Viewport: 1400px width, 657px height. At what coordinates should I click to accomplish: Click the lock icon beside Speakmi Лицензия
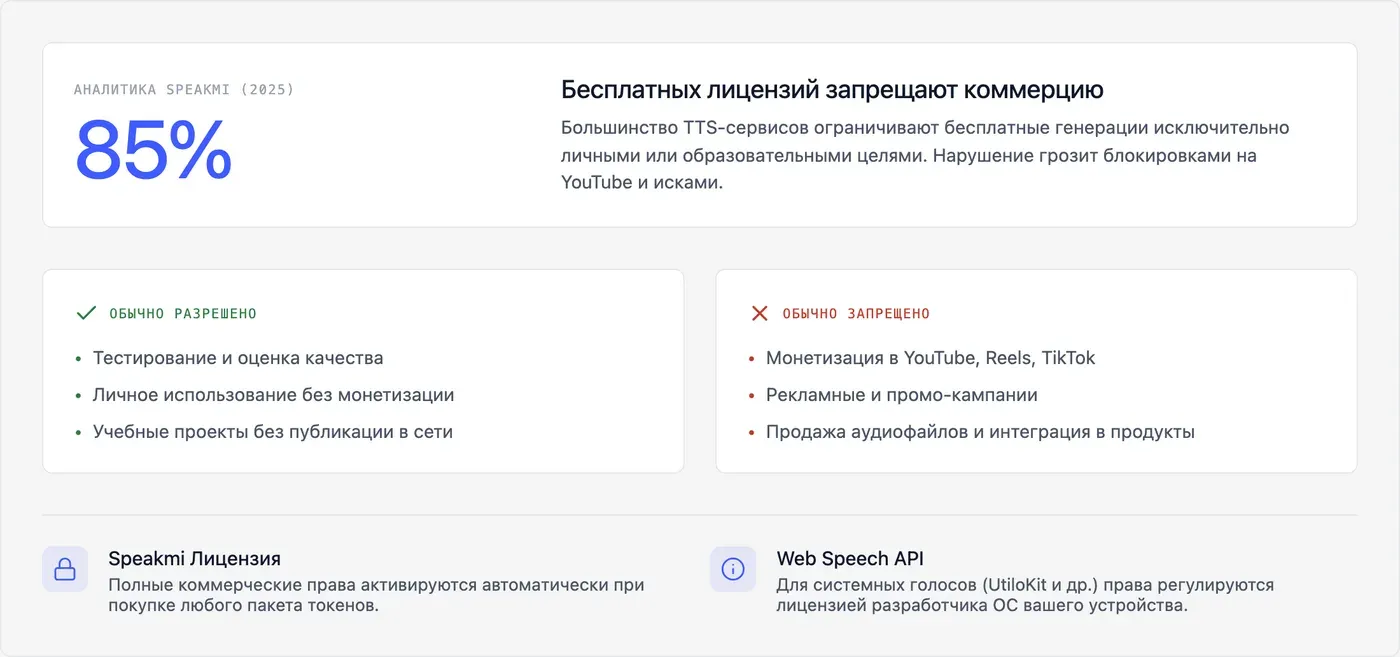point(65,569)
